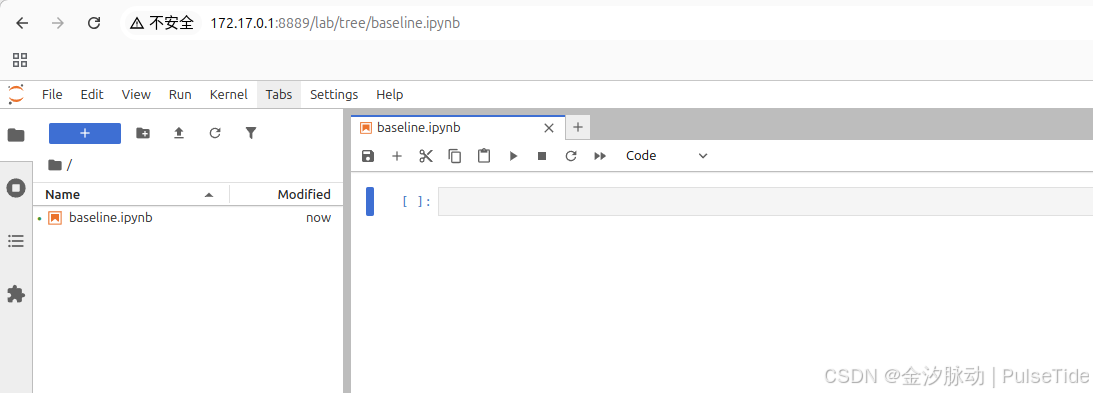
Task: Run the selected cell with play icon
Action: coord(513,156)
